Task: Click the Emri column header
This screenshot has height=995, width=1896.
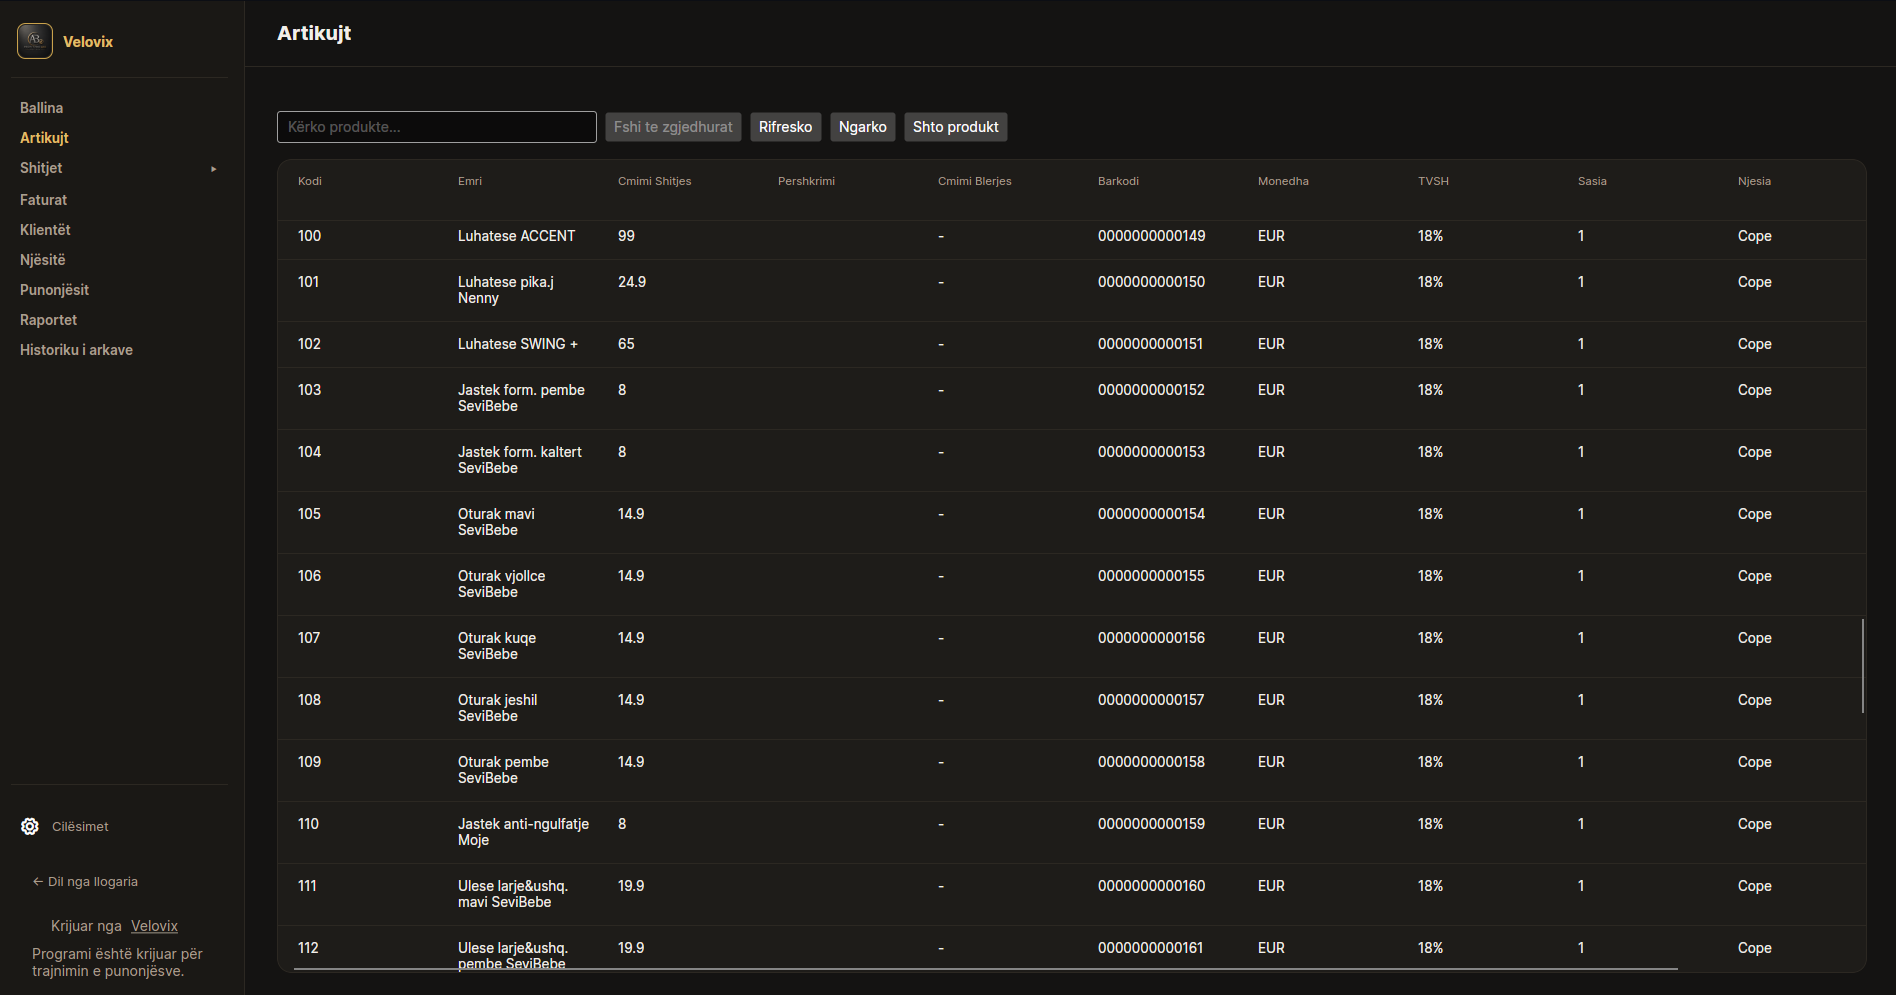Action: click(470, 181)
